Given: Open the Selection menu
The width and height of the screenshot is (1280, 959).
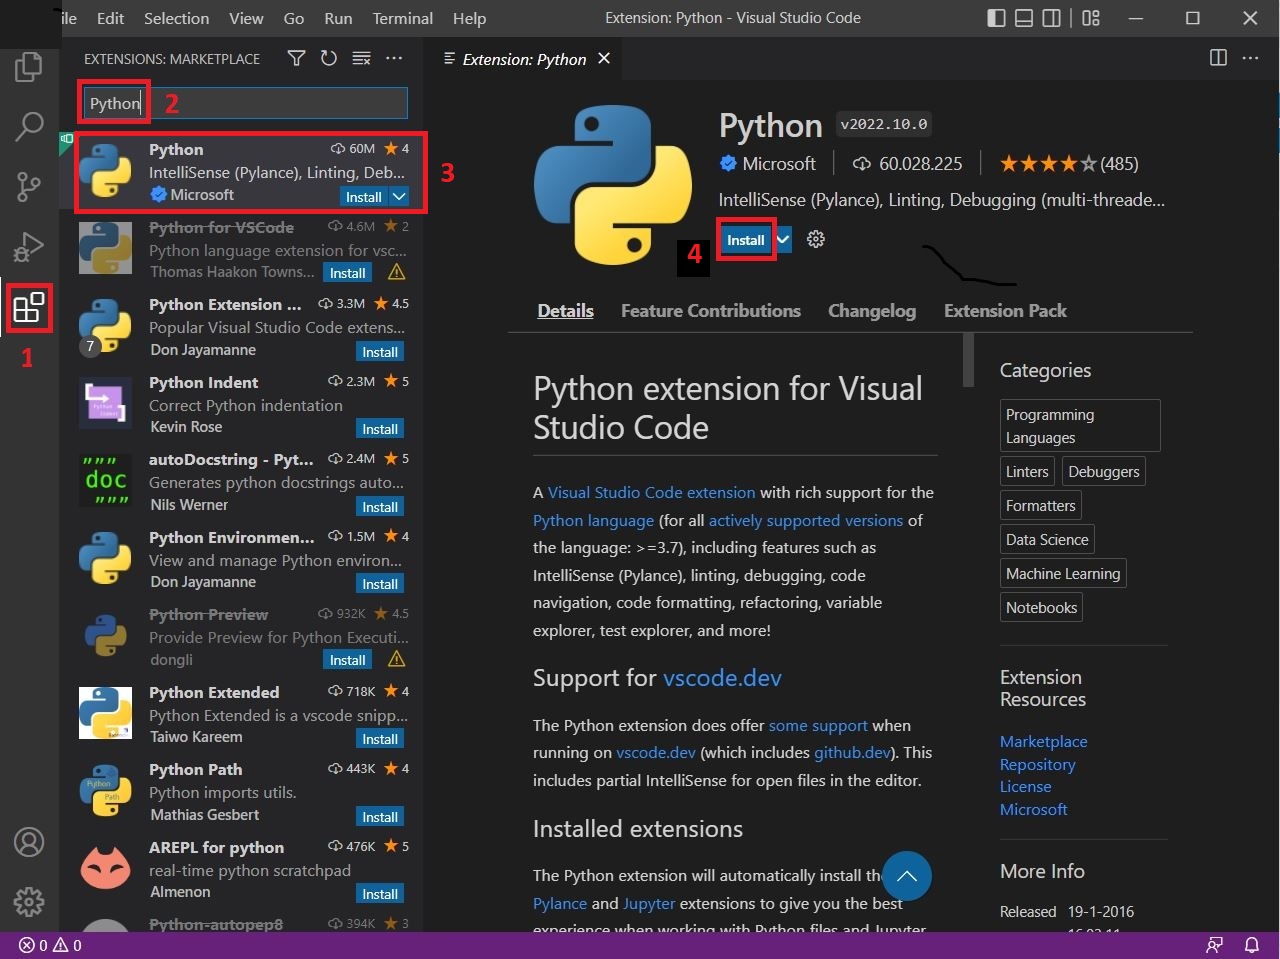Looking at the screenshot, I should (x=176, y=18).
